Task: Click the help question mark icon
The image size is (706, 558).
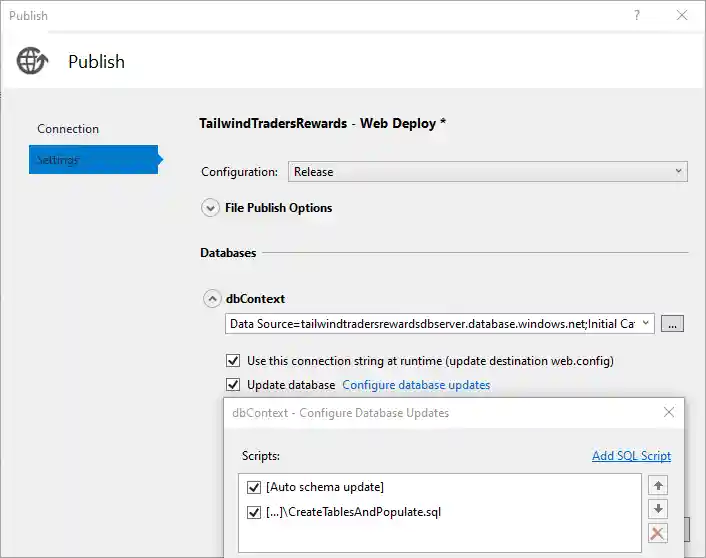Action: pos(636,15)
